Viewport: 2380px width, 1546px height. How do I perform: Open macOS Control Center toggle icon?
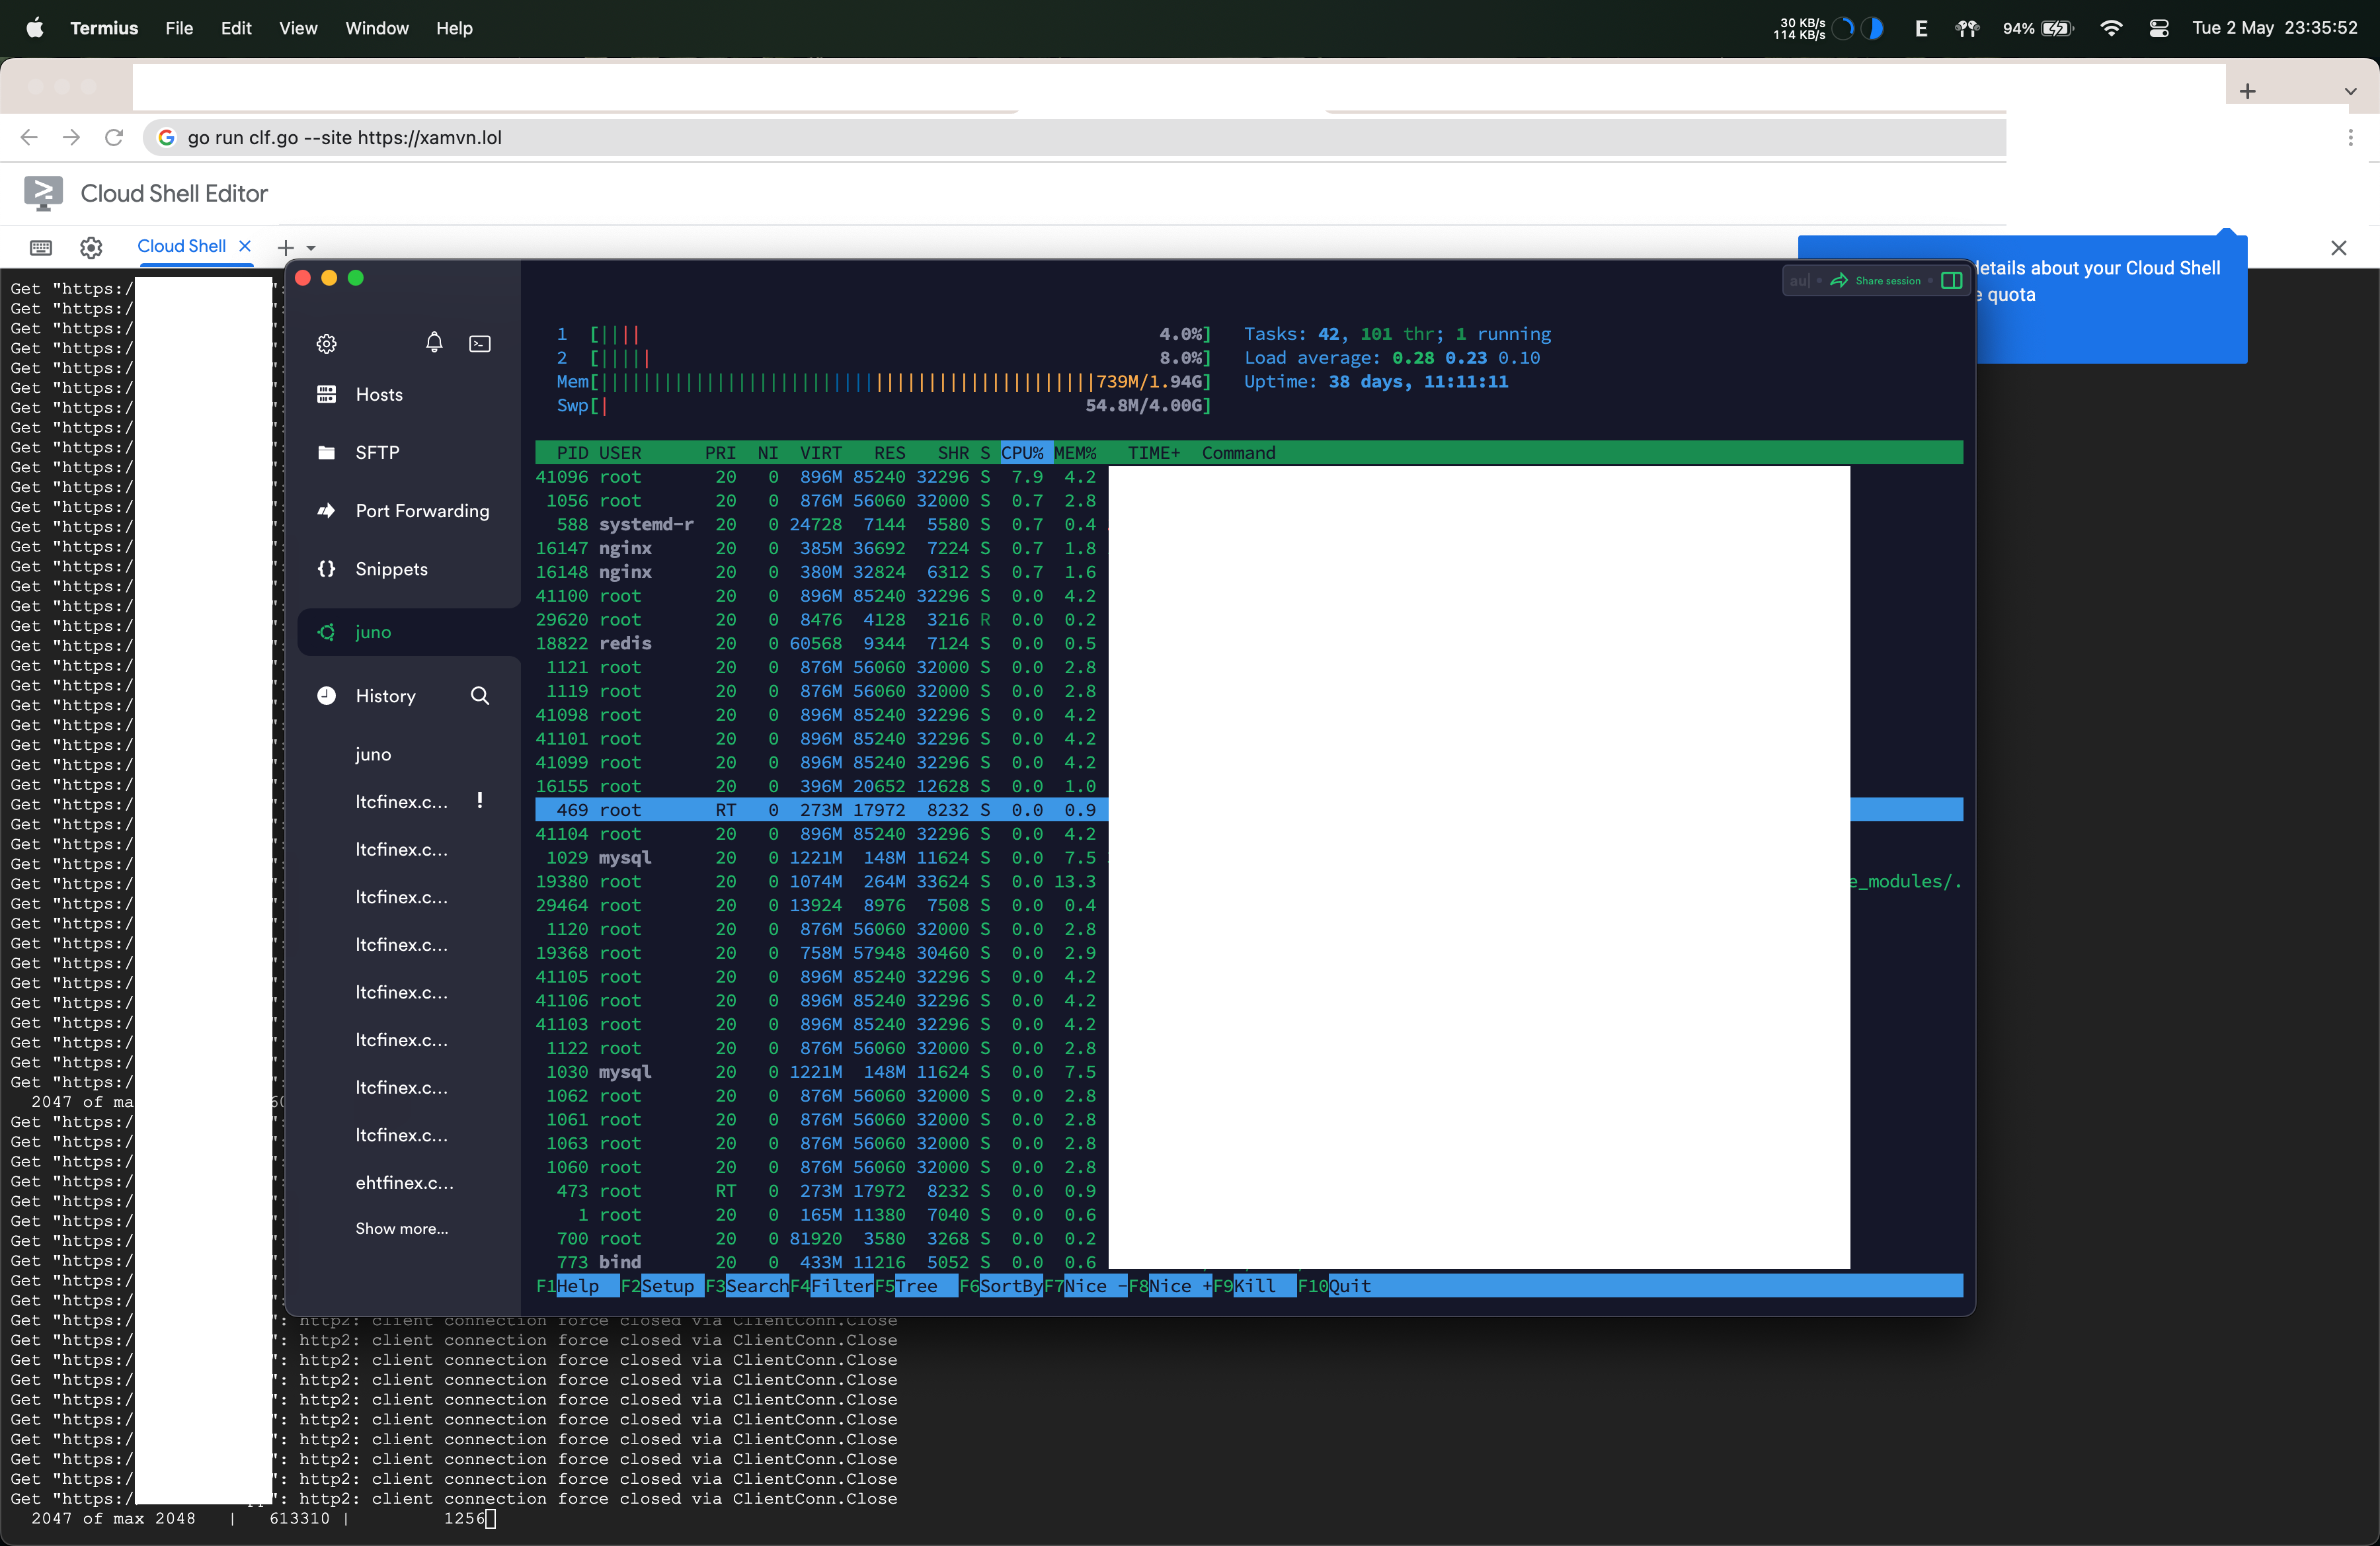(2158, 29)
